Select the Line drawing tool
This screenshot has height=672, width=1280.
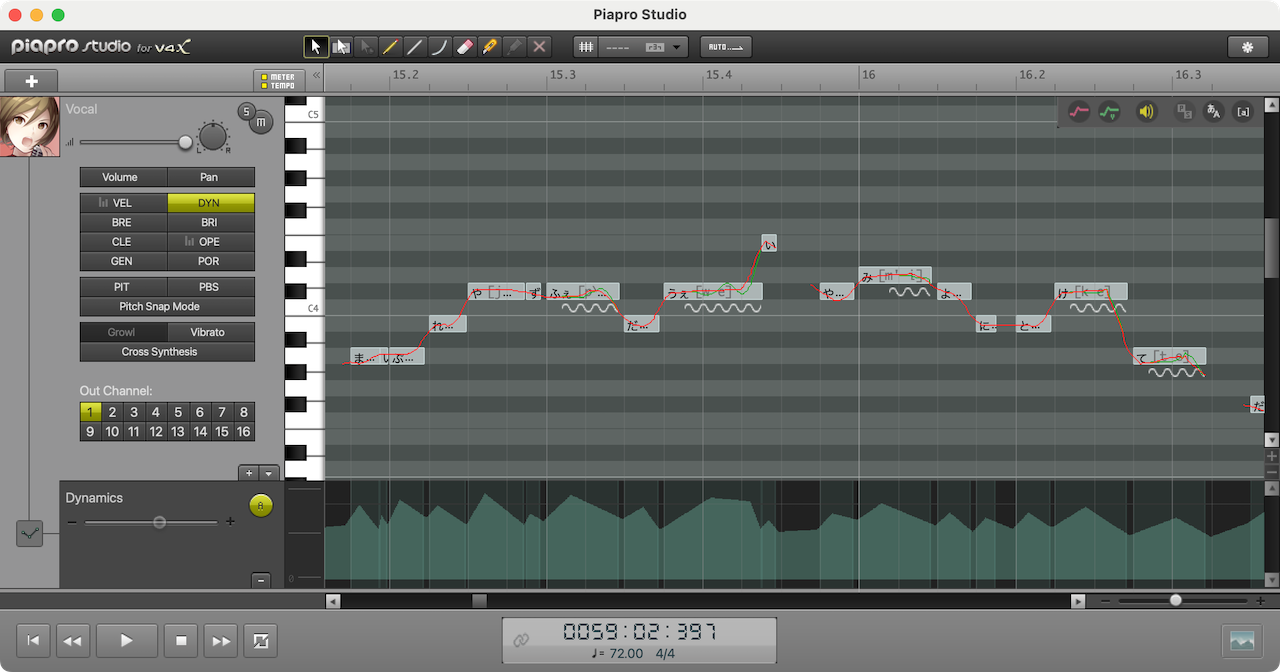click(x=415, y=46)
